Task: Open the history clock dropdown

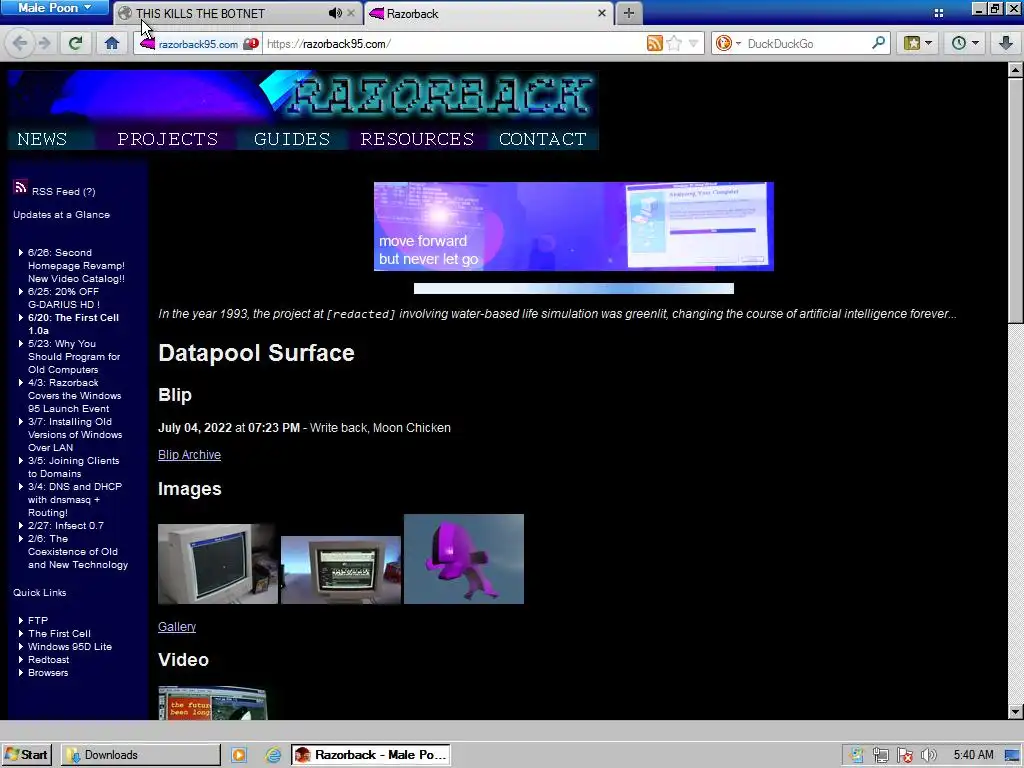Action: [965, 44]
